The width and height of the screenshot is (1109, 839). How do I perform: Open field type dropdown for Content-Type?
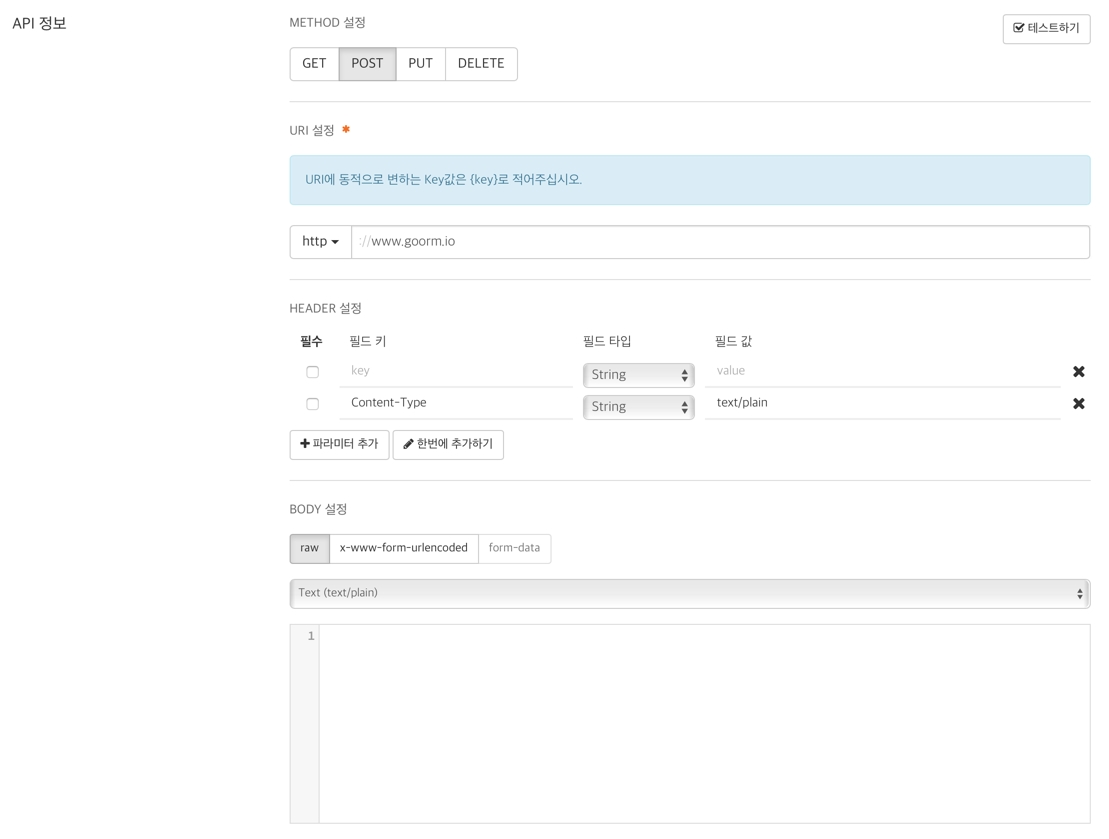tap(638, 407)
